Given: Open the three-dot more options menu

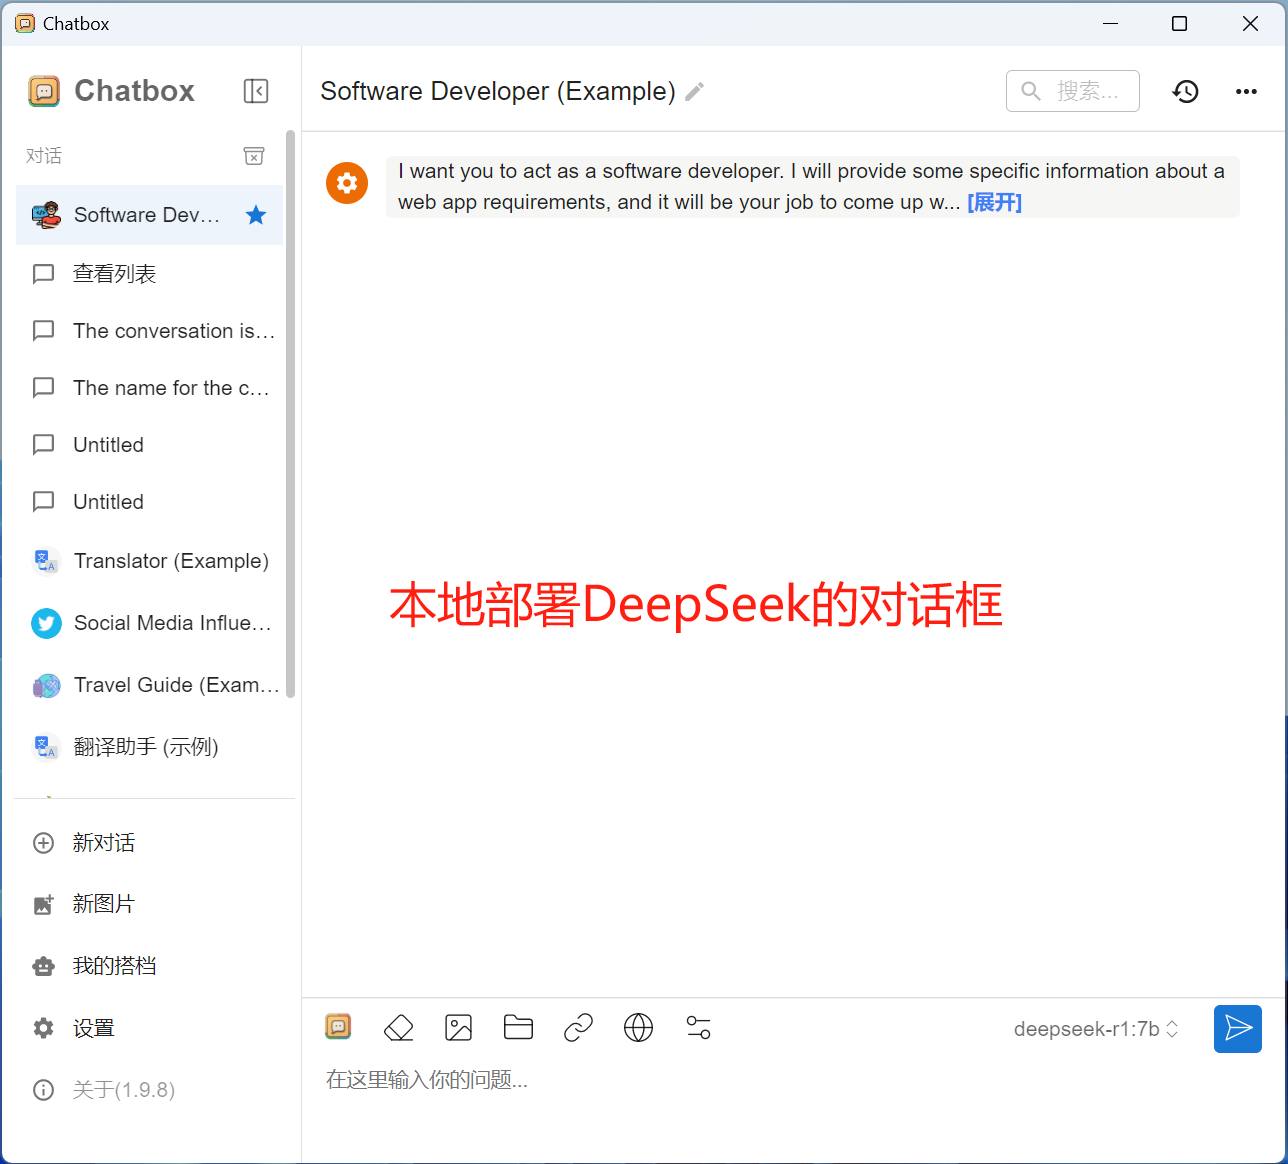Looking at the screenshot, I should point(1246,91).
